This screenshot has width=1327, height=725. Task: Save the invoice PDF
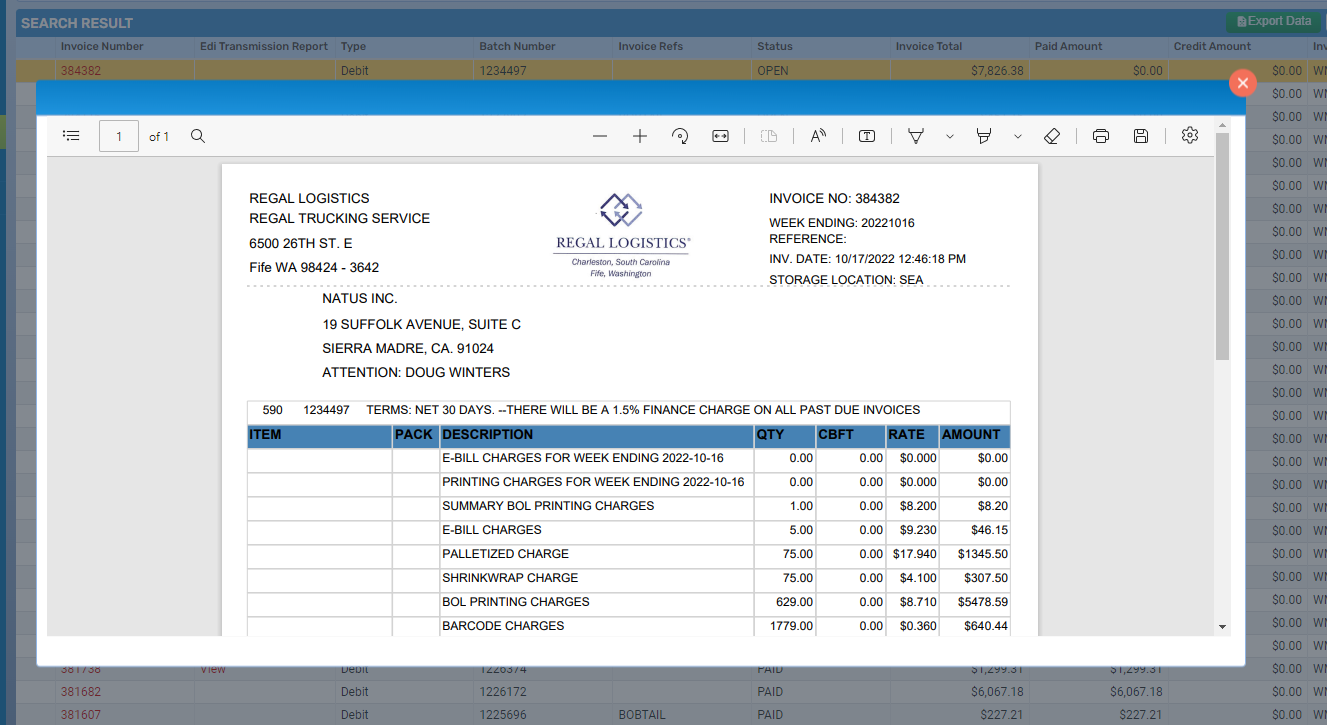(x=1141, y=136)
